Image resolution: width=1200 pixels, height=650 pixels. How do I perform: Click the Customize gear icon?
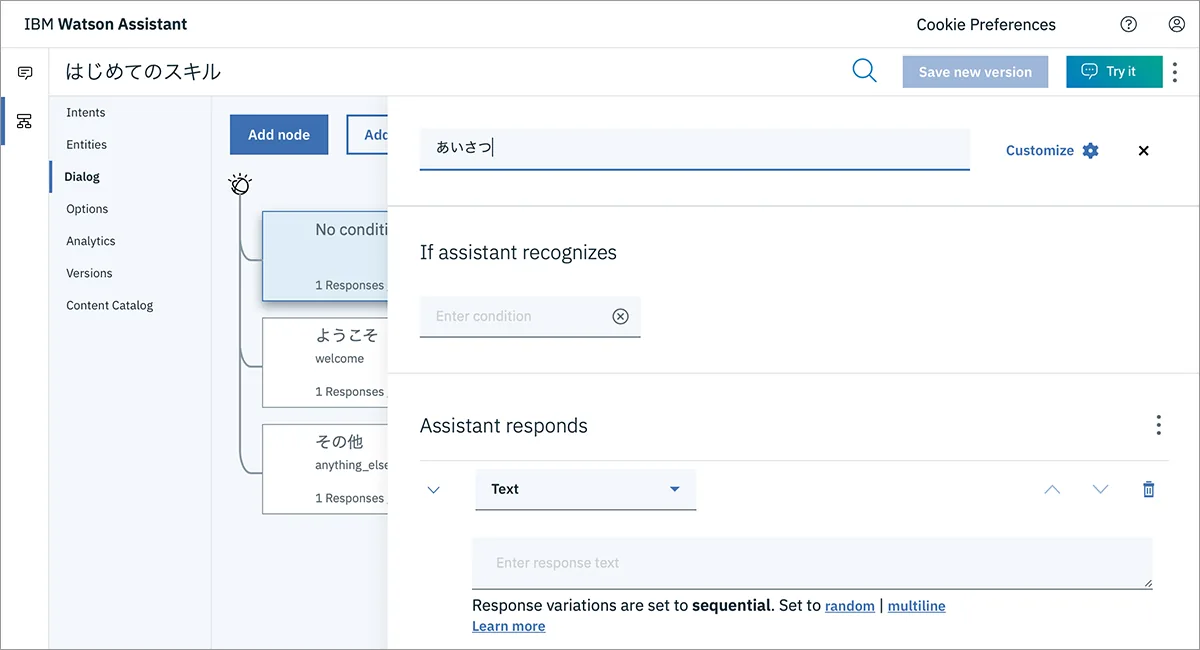pyautogui.click(x=1090, y=150)
